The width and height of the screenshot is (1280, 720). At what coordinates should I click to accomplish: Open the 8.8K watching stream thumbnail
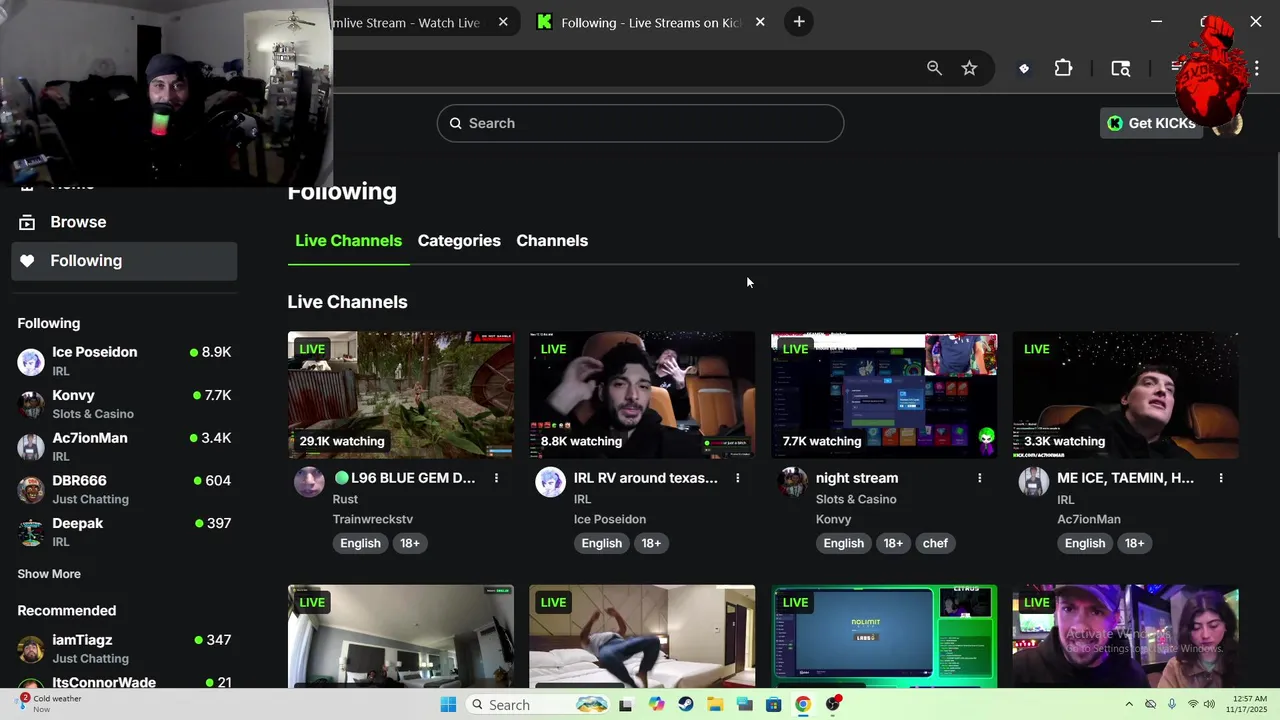(642, 395)
